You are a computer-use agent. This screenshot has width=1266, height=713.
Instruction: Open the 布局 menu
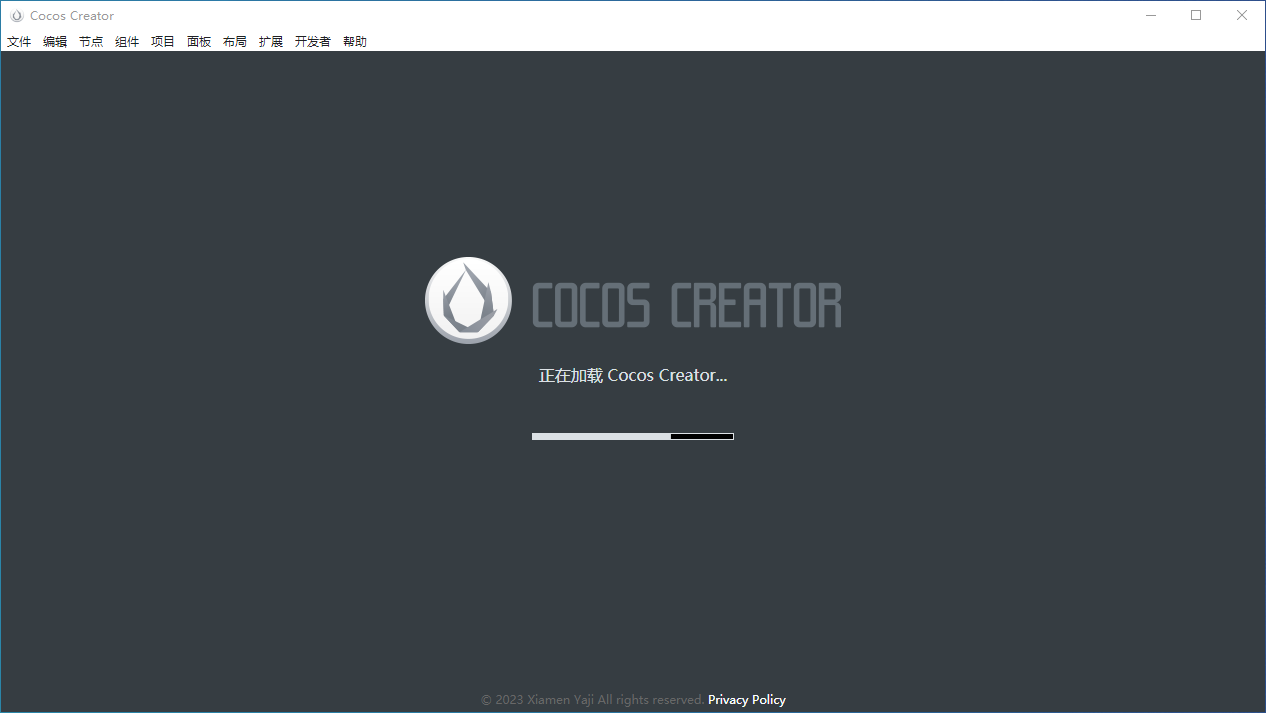coord(235,42)
